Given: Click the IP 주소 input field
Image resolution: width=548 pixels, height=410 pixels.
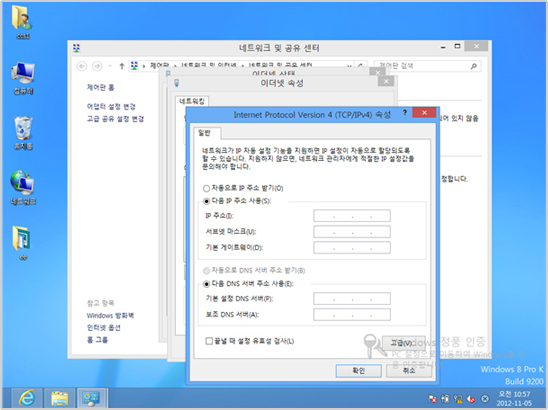Looking at the screenshot, I should tap(352, 216).
